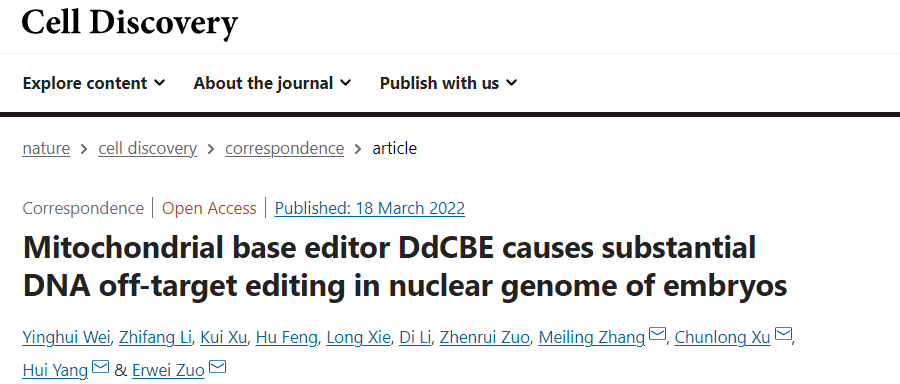Open author Yinghui Wei's profile
This screenshot has height=384, width=900.
[x=66, y=338]
